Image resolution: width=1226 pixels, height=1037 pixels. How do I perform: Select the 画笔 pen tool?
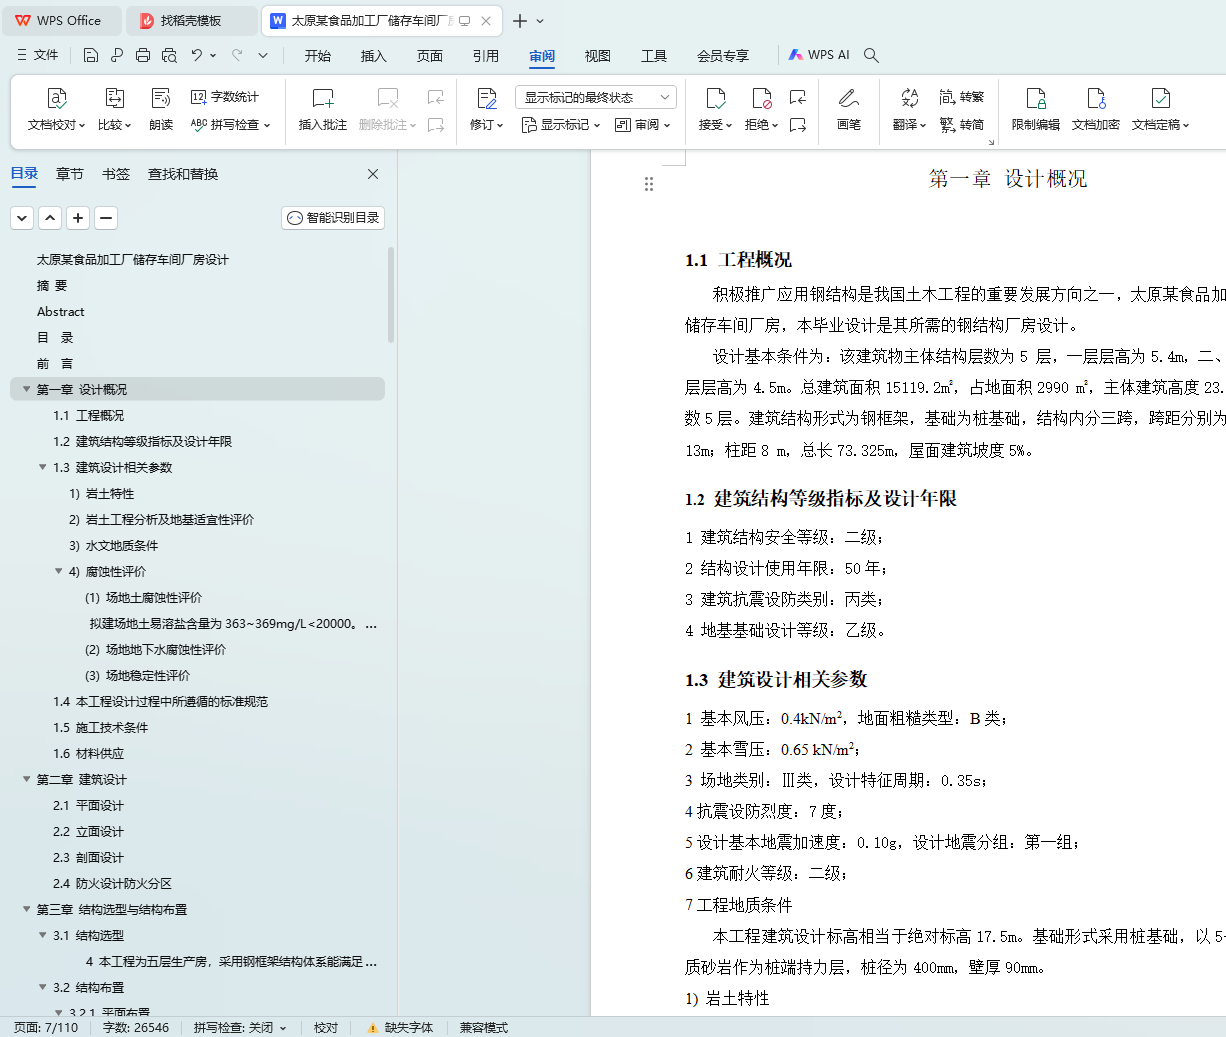pos(849,109)
